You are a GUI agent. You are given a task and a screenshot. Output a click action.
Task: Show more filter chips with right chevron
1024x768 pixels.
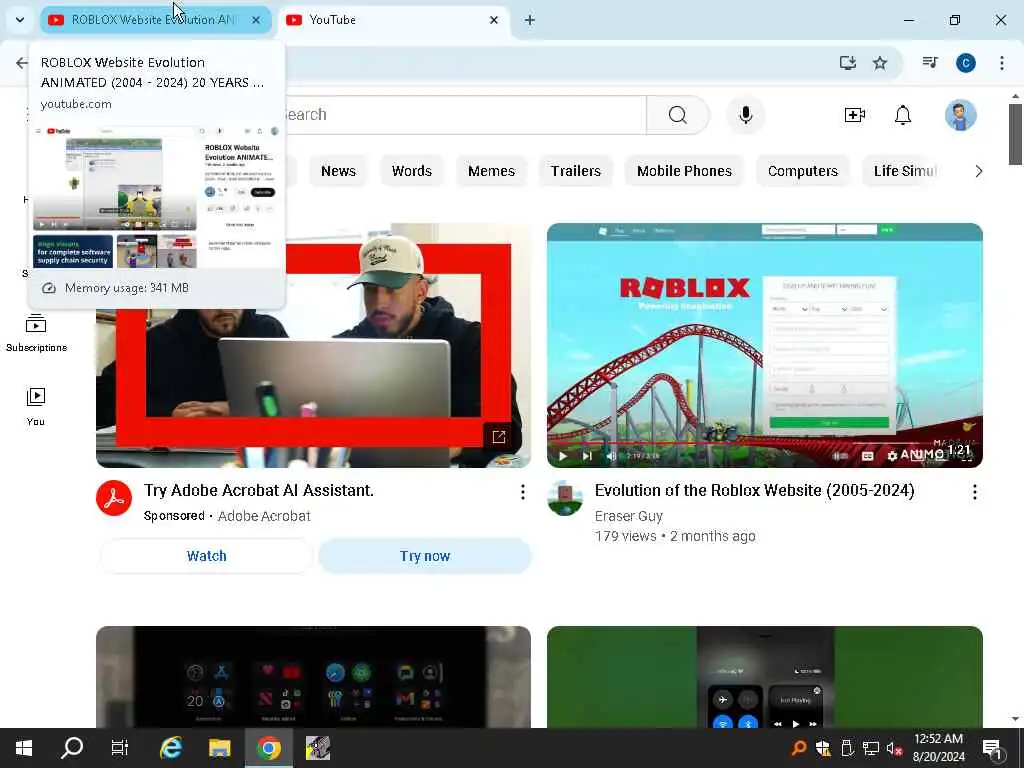tap(978, 171)
